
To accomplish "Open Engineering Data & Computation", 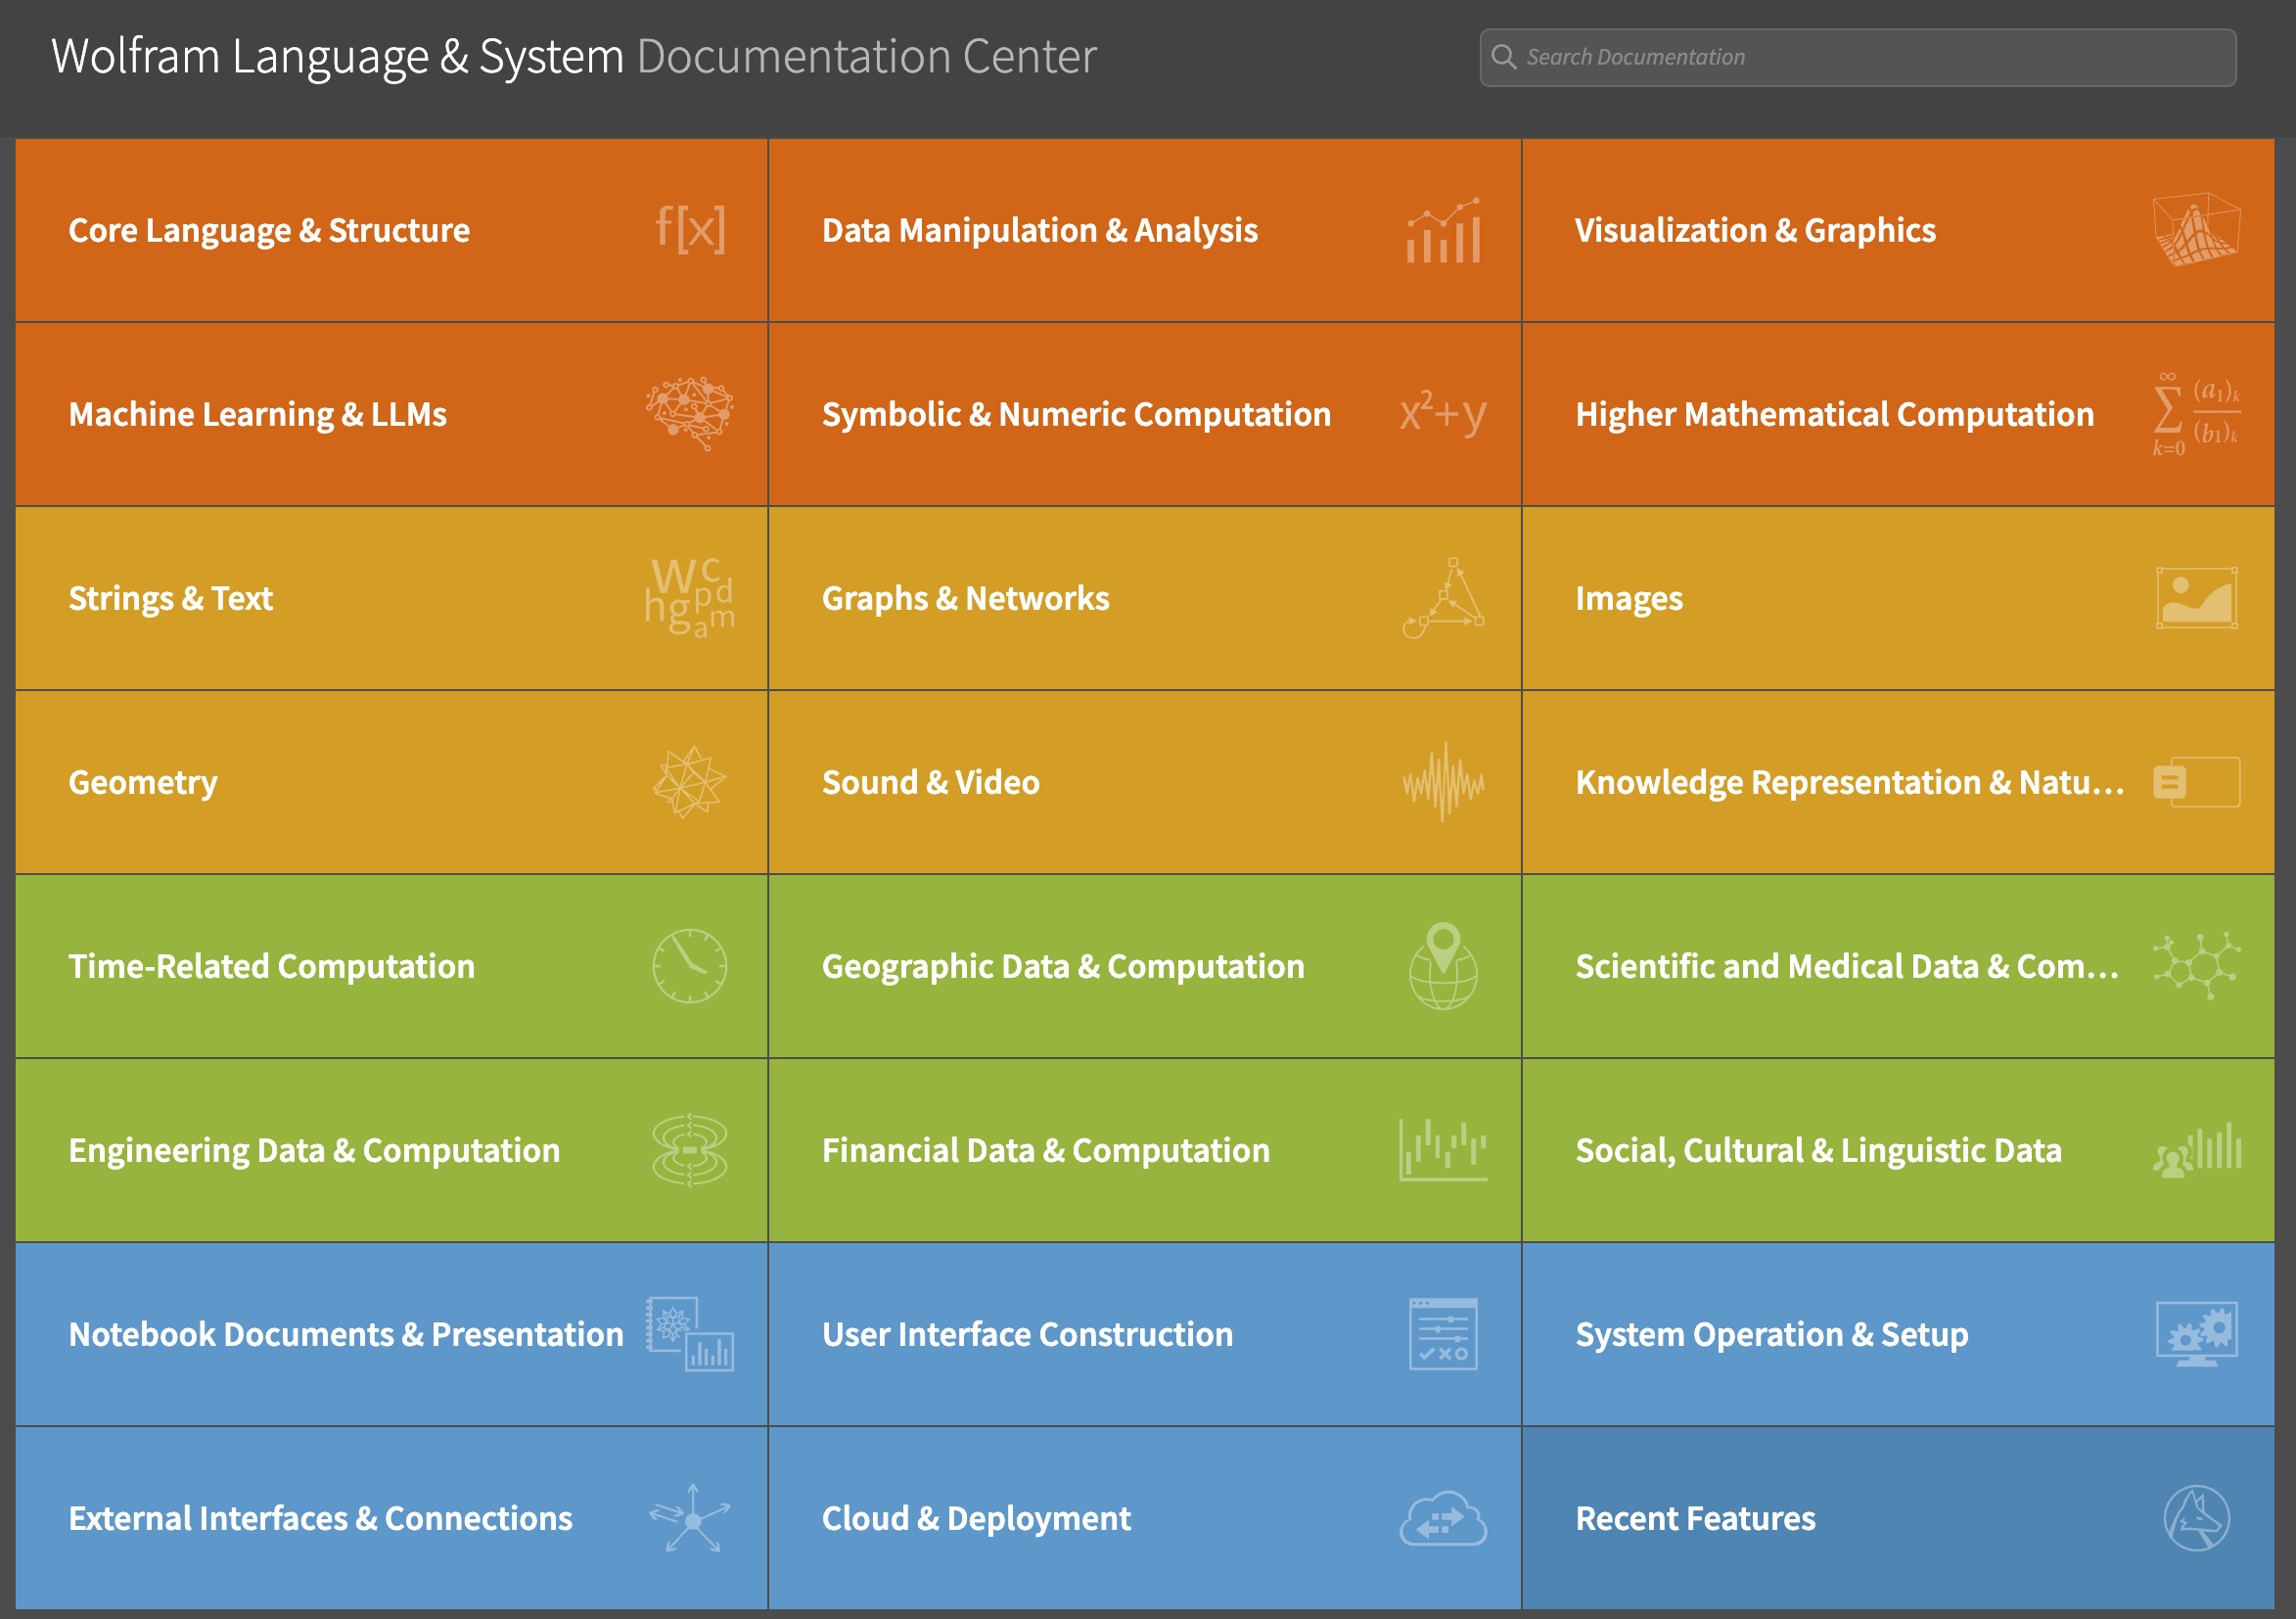I will coord(314,1150).
